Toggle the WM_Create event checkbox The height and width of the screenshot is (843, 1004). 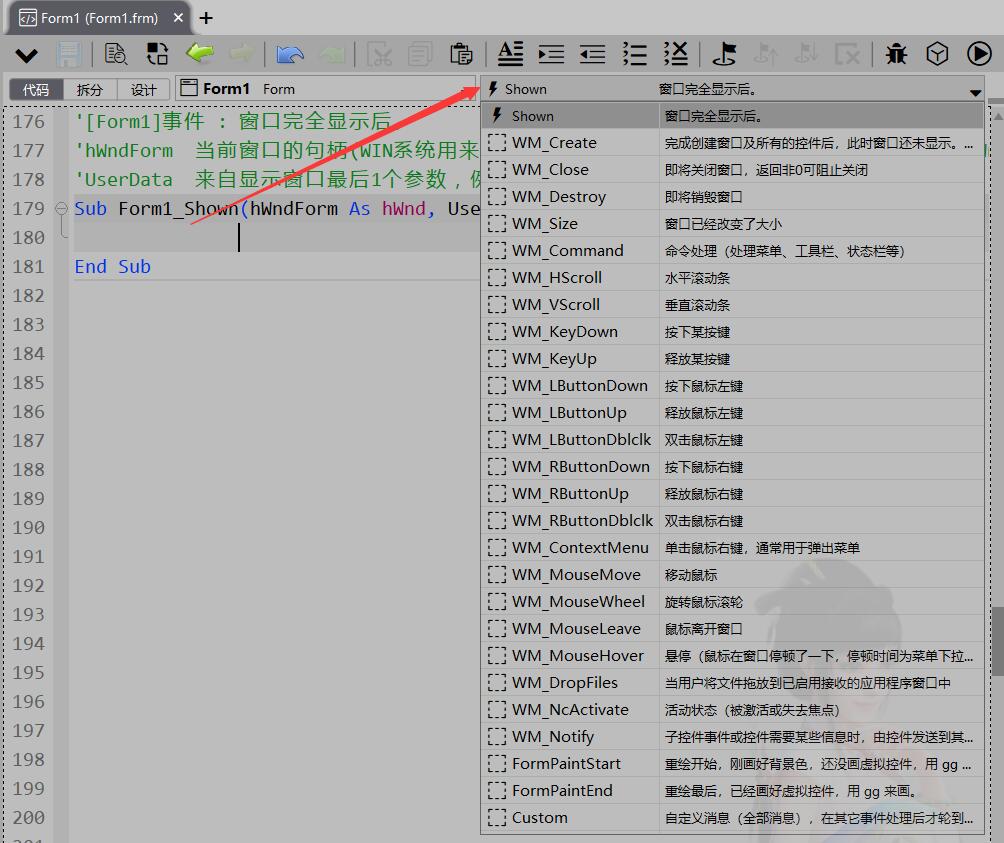pyautogui.click(x=497, y=143)
